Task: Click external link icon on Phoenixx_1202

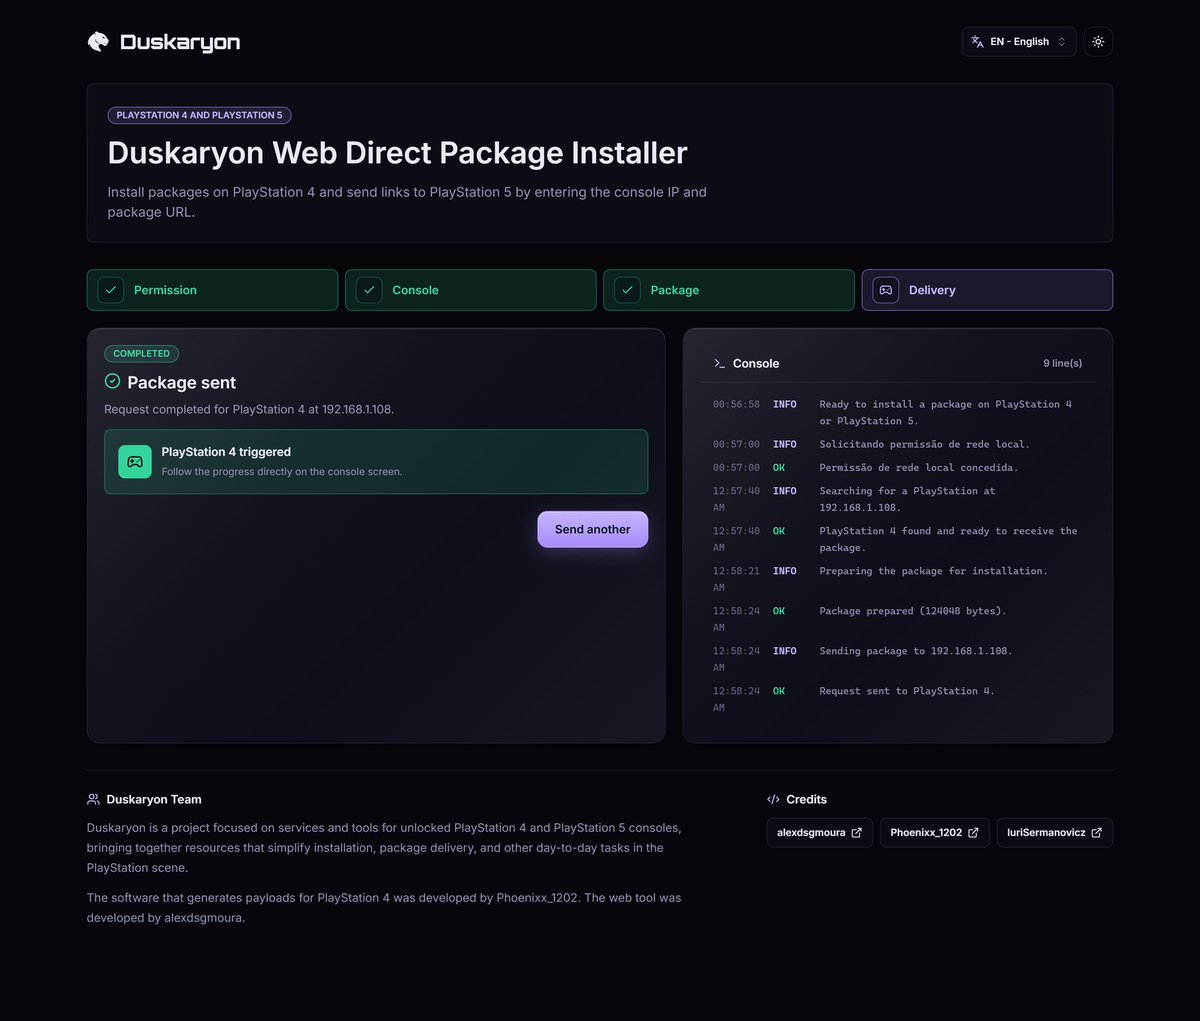Action: click(x=974, y=832)
